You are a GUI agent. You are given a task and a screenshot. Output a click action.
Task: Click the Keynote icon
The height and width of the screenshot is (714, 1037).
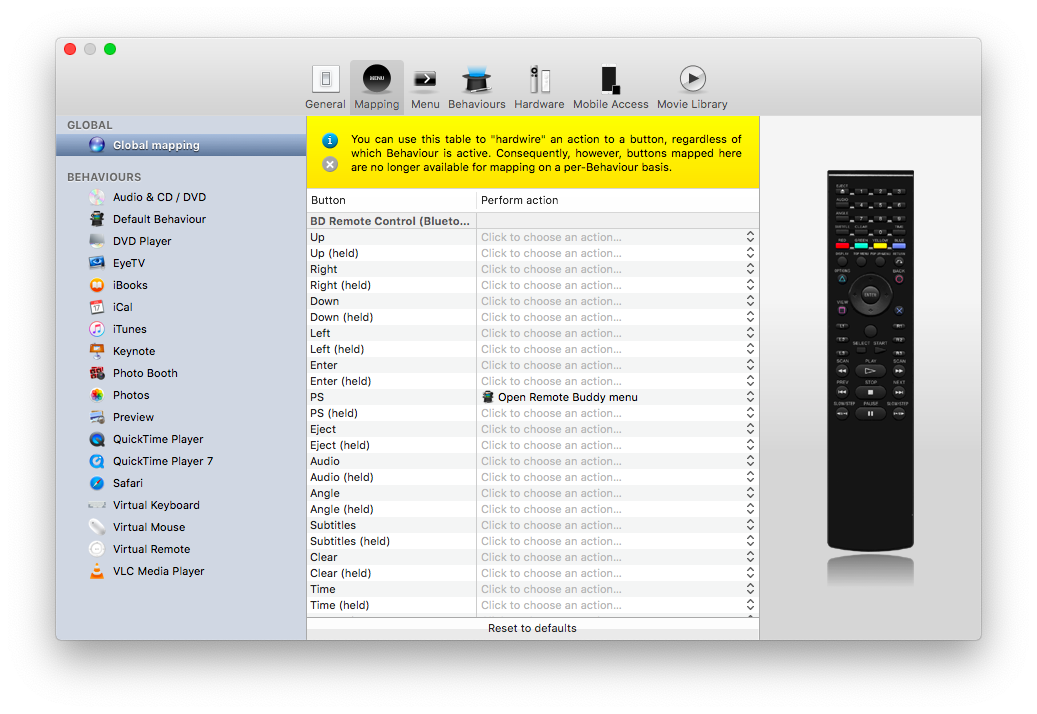(97, 351)
